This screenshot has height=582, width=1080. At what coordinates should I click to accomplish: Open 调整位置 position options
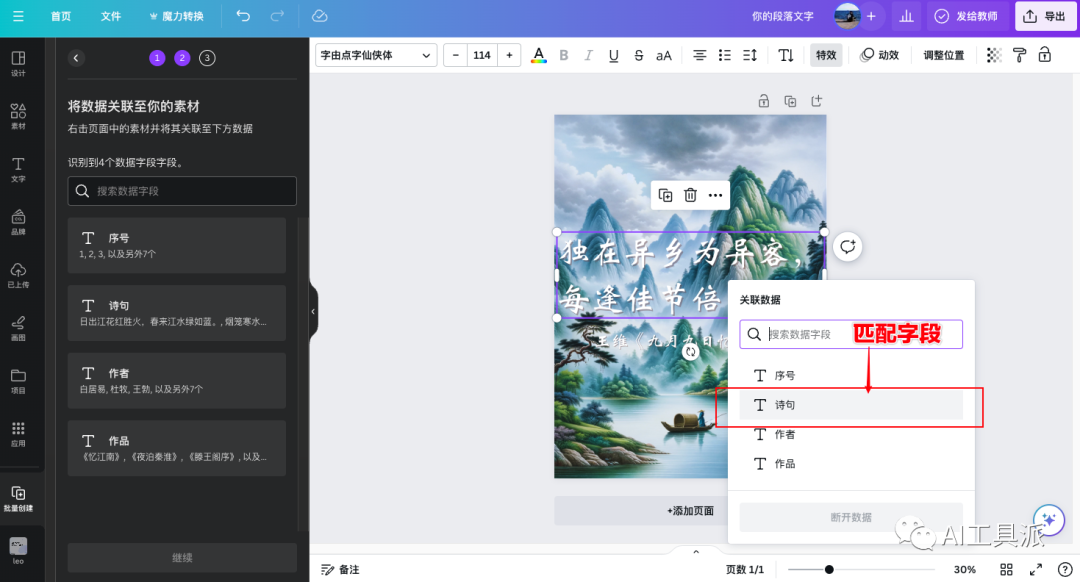pos(944,55)
